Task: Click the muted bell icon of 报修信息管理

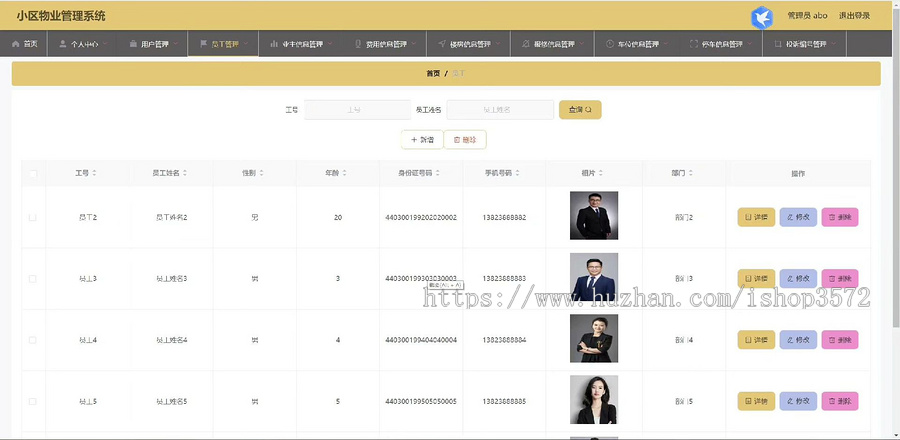Action: click(x=526, y=44)
